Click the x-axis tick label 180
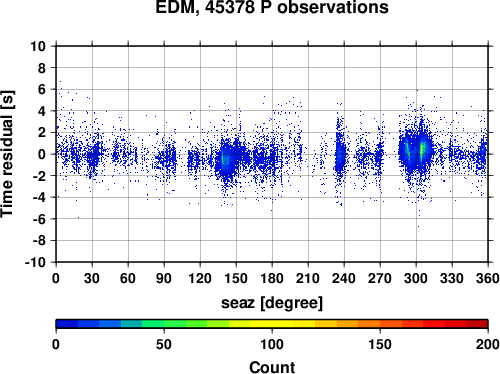This screenshot has height=374, width=500. pyautogui.click(x=272, y=278)
